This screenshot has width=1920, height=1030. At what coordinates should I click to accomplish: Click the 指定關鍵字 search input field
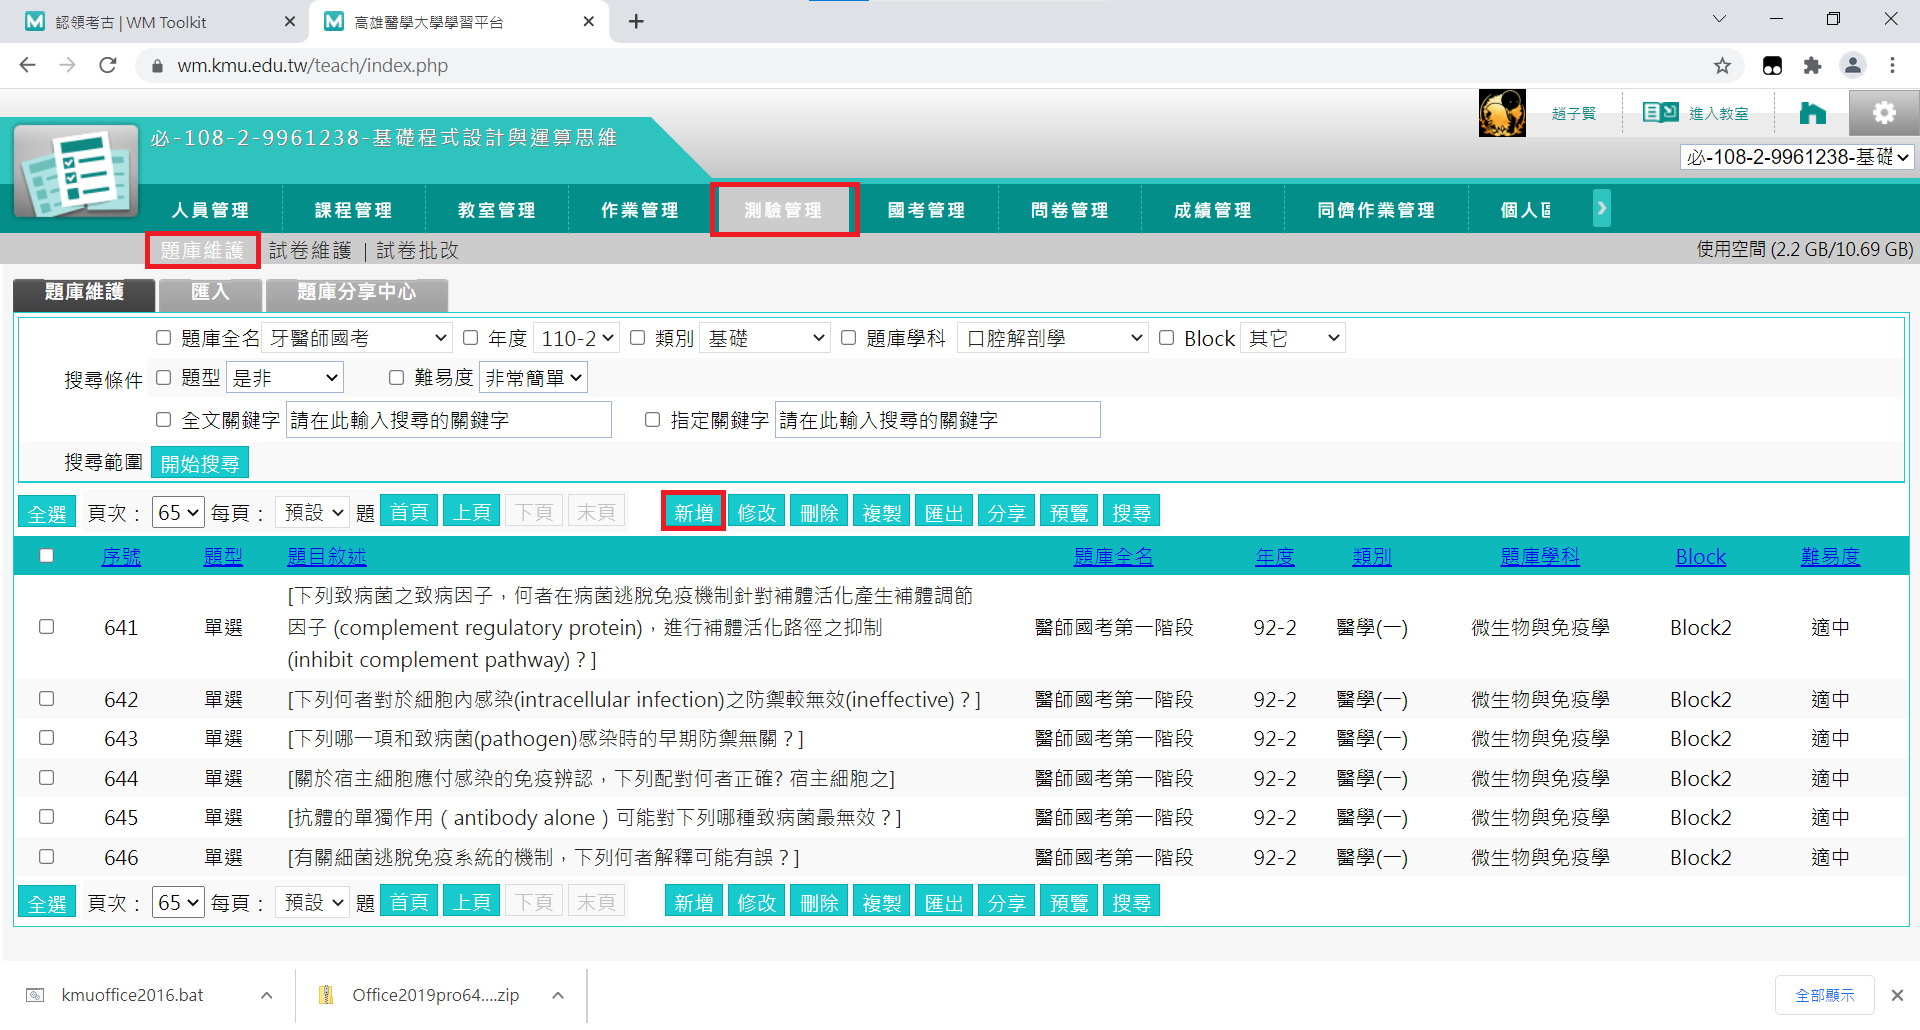[x=938, y=420]
